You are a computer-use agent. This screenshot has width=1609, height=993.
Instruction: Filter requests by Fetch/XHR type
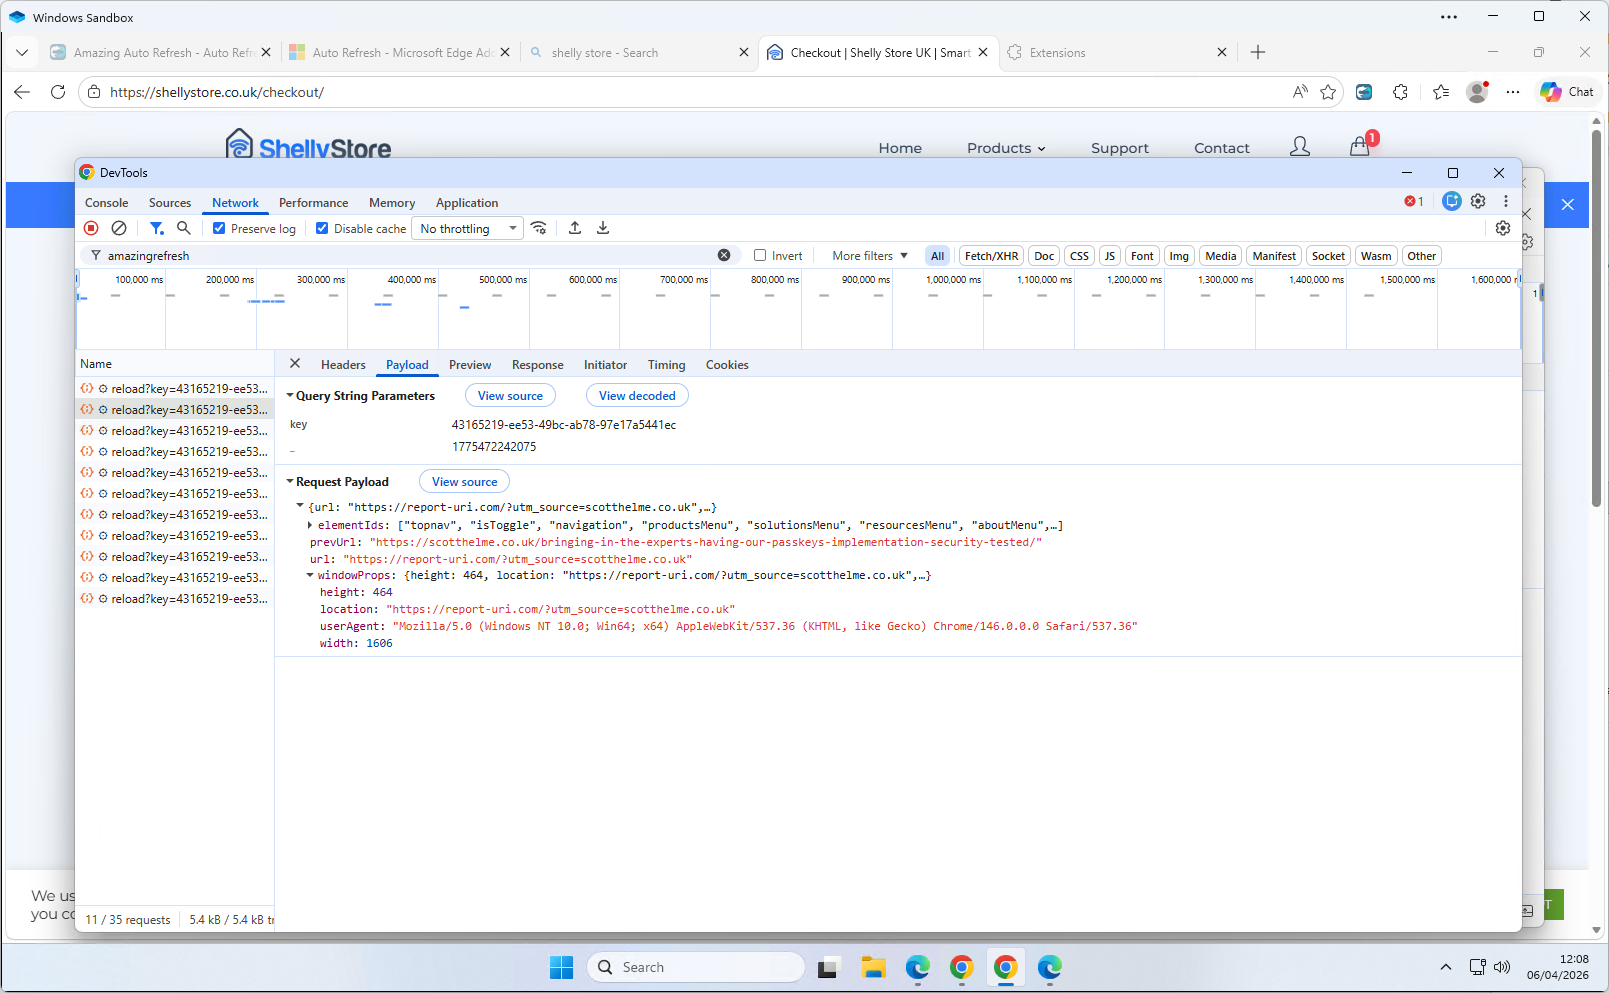pyautogui.click(x=991, y=256)
